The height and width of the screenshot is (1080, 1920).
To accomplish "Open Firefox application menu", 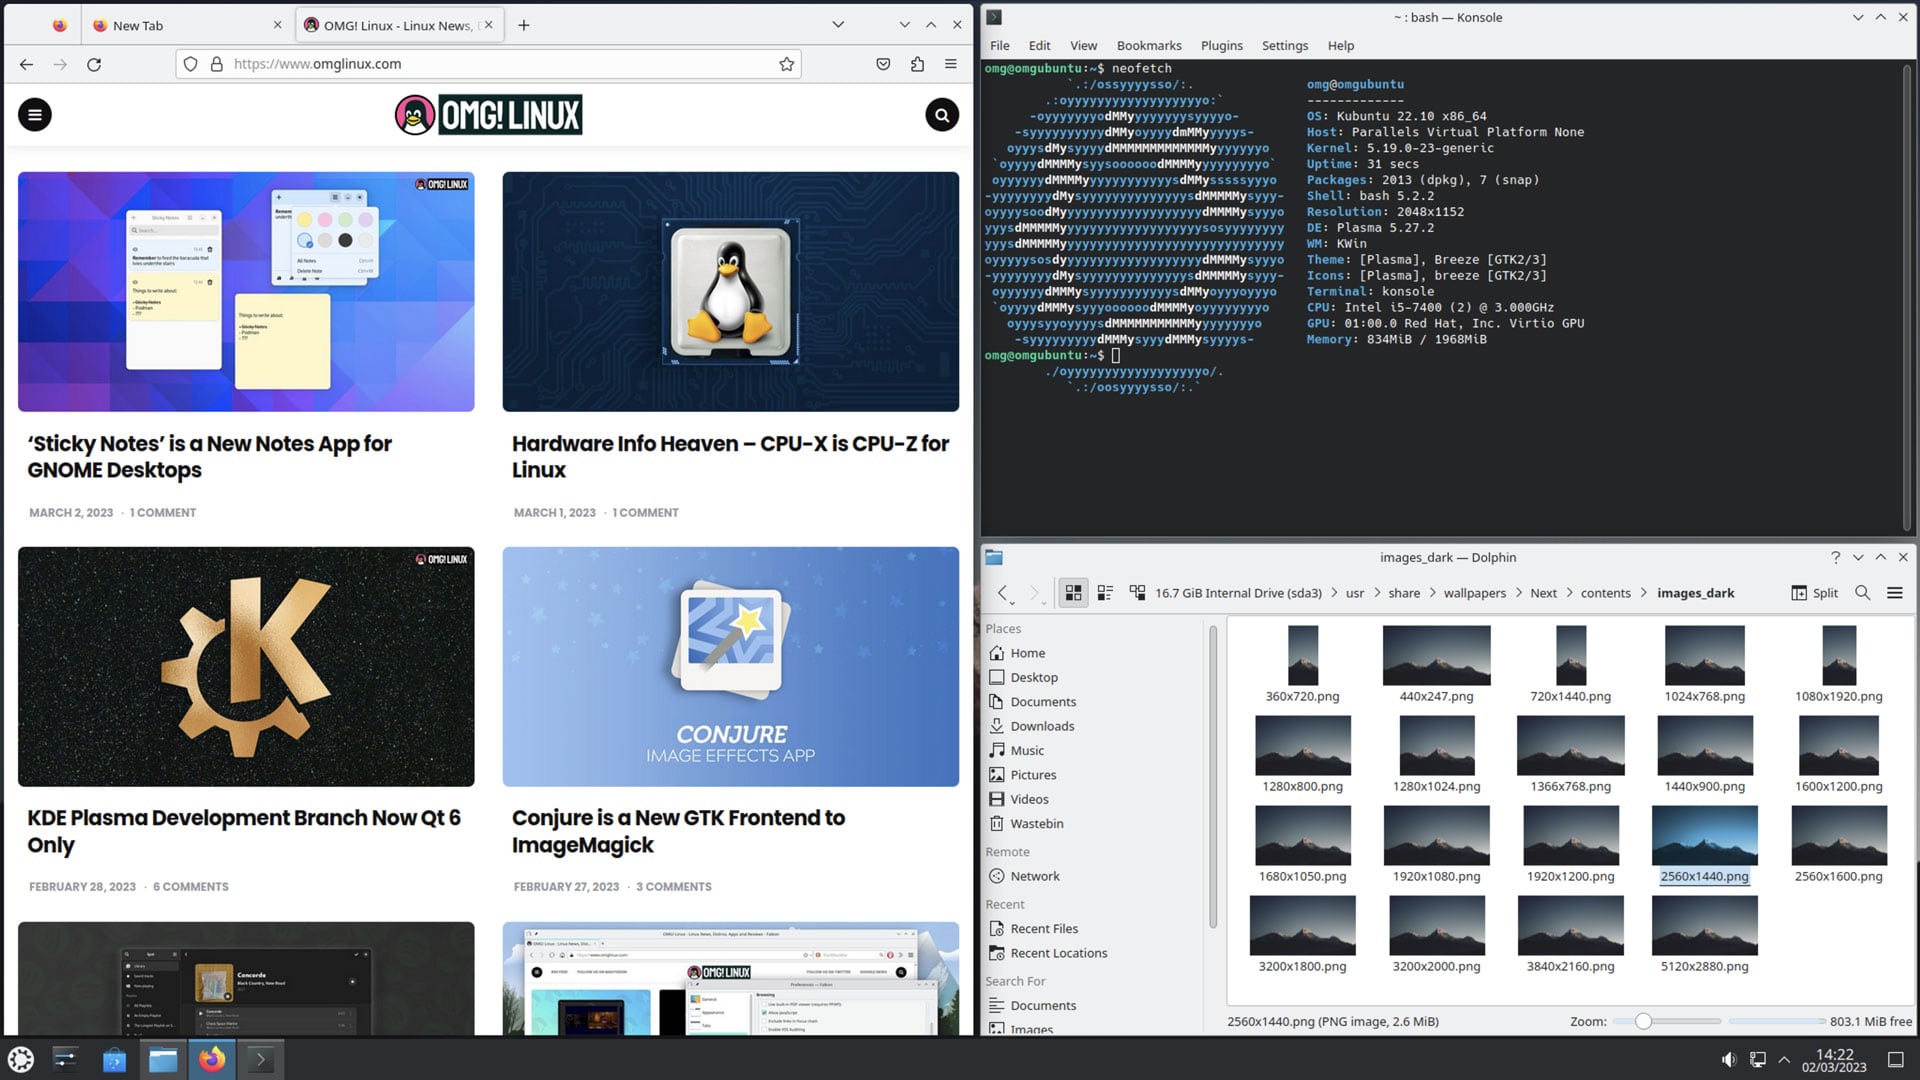I will point(951,64).
